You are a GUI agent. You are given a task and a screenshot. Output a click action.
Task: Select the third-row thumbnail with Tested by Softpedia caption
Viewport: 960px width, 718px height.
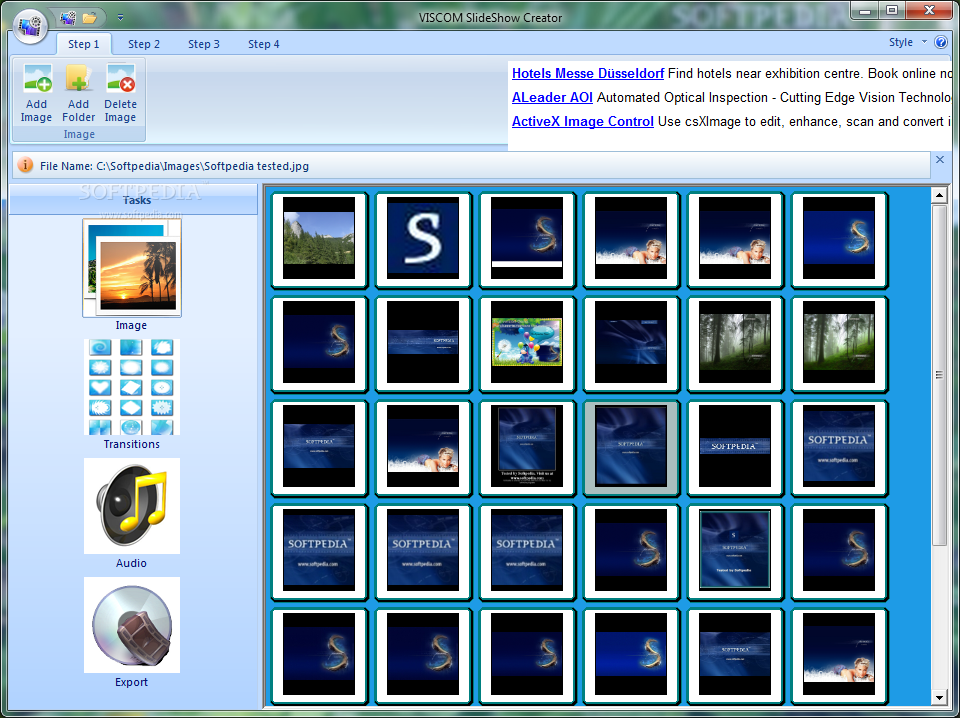[x=527, y=447]
